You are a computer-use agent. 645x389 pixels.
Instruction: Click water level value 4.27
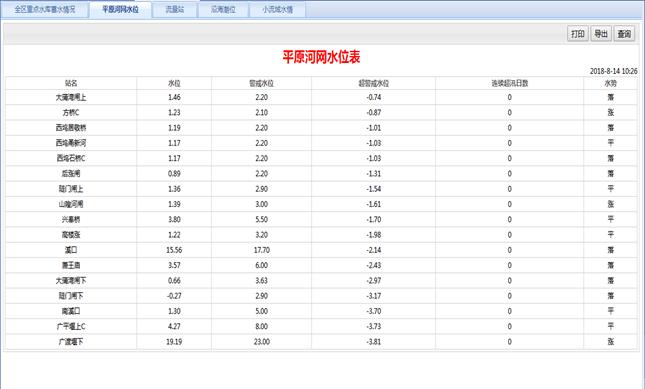click(174, 326)
